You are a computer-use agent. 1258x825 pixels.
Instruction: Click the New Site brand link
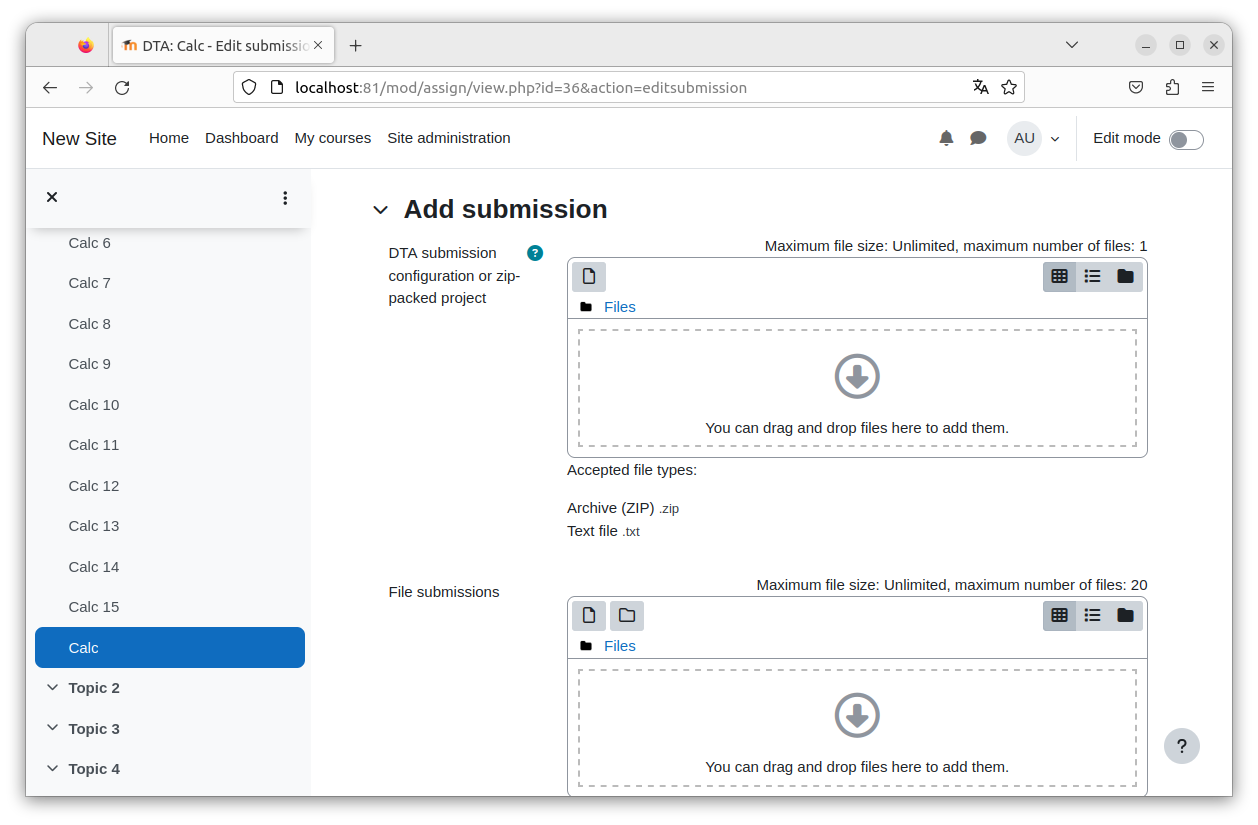click(80, 139)
